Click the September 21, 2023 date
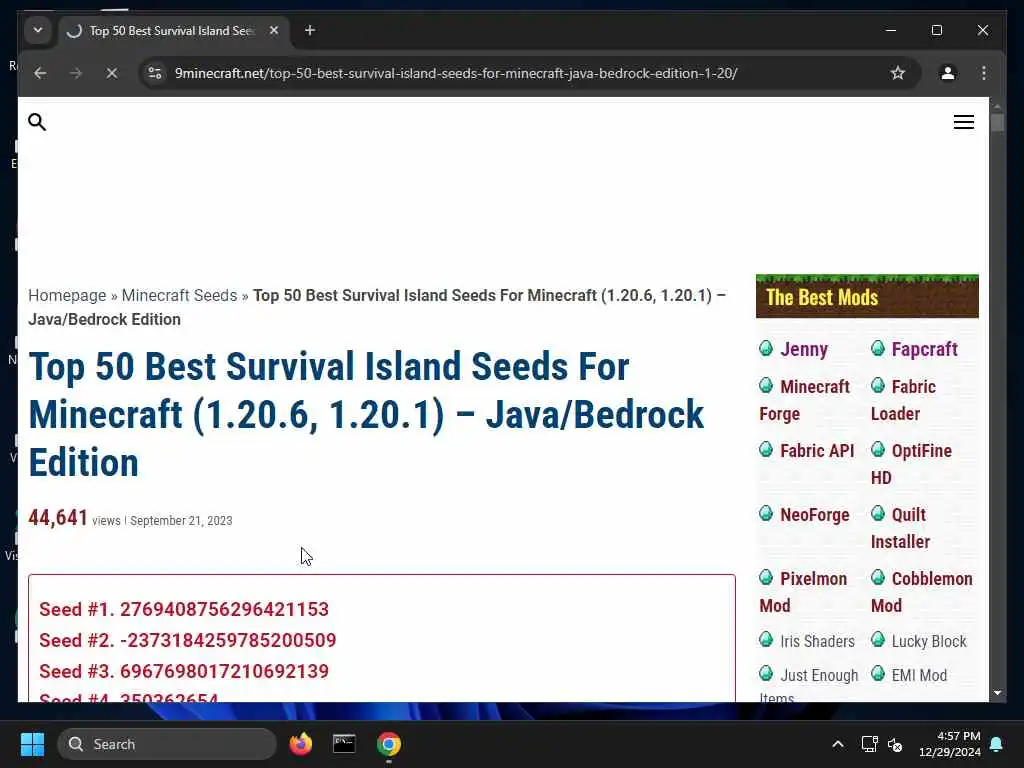Screen dimensions: 1024x768 click(181, 520)
